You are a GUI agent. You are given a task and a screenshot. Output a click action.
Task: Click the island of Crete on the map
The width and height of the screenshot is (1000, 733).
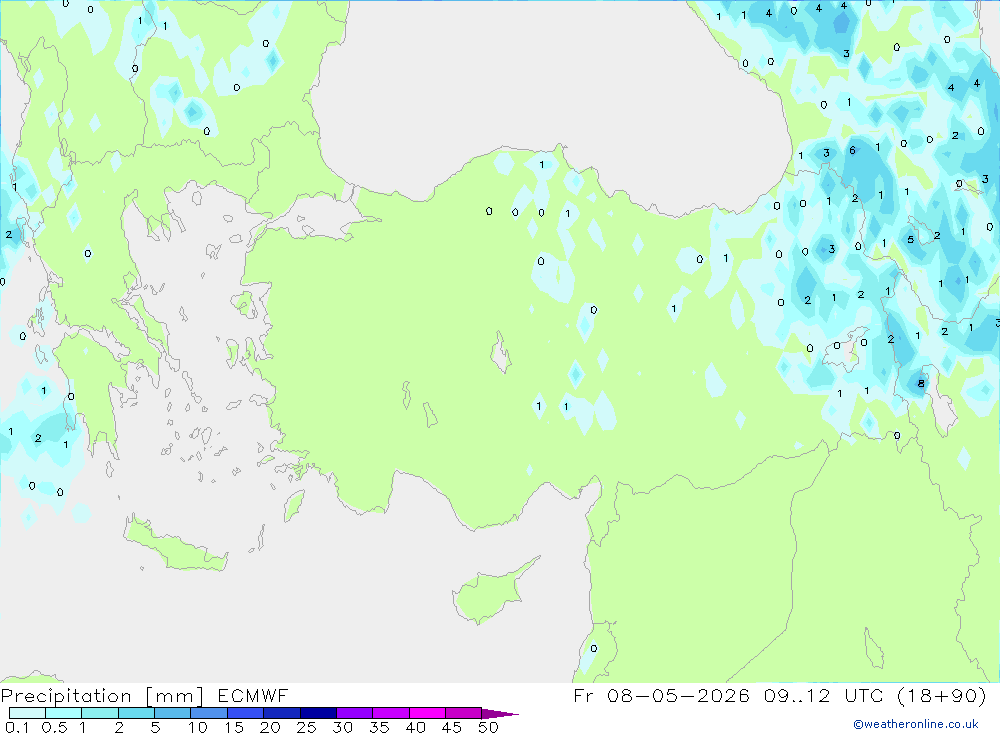click(175, 546)
